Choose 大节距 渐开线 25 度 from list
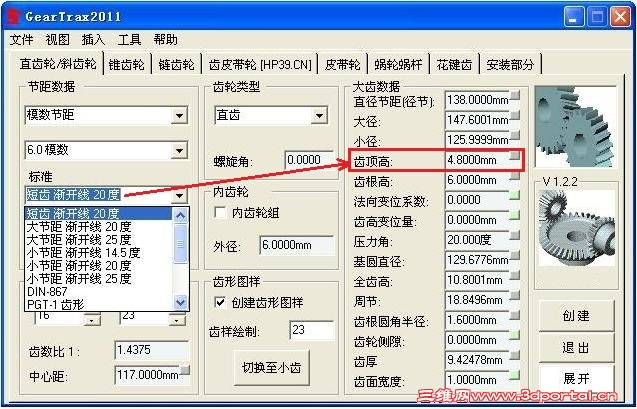This screenshot has height=409, width=637. tap(99, 240)
